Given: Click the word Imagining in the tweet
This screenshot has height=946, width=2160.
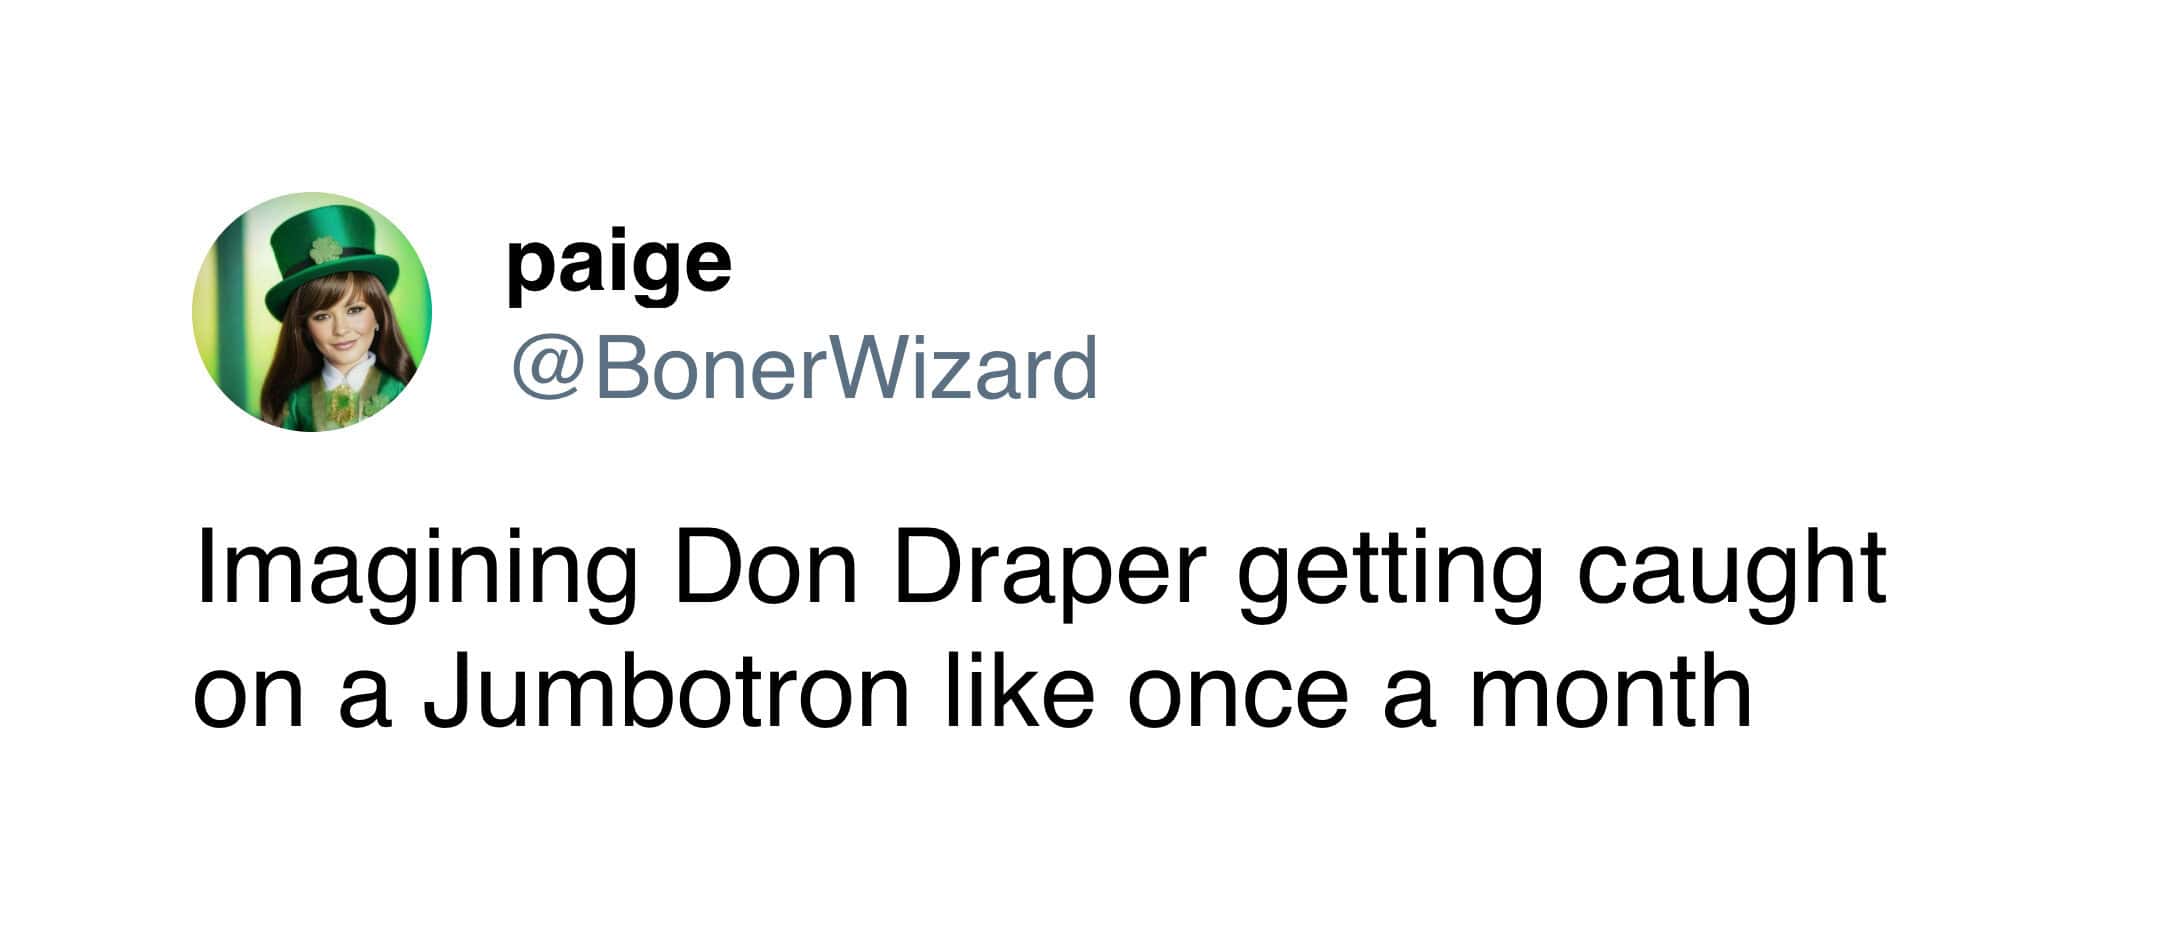Looking at the screenshot, I should [417, 572].
